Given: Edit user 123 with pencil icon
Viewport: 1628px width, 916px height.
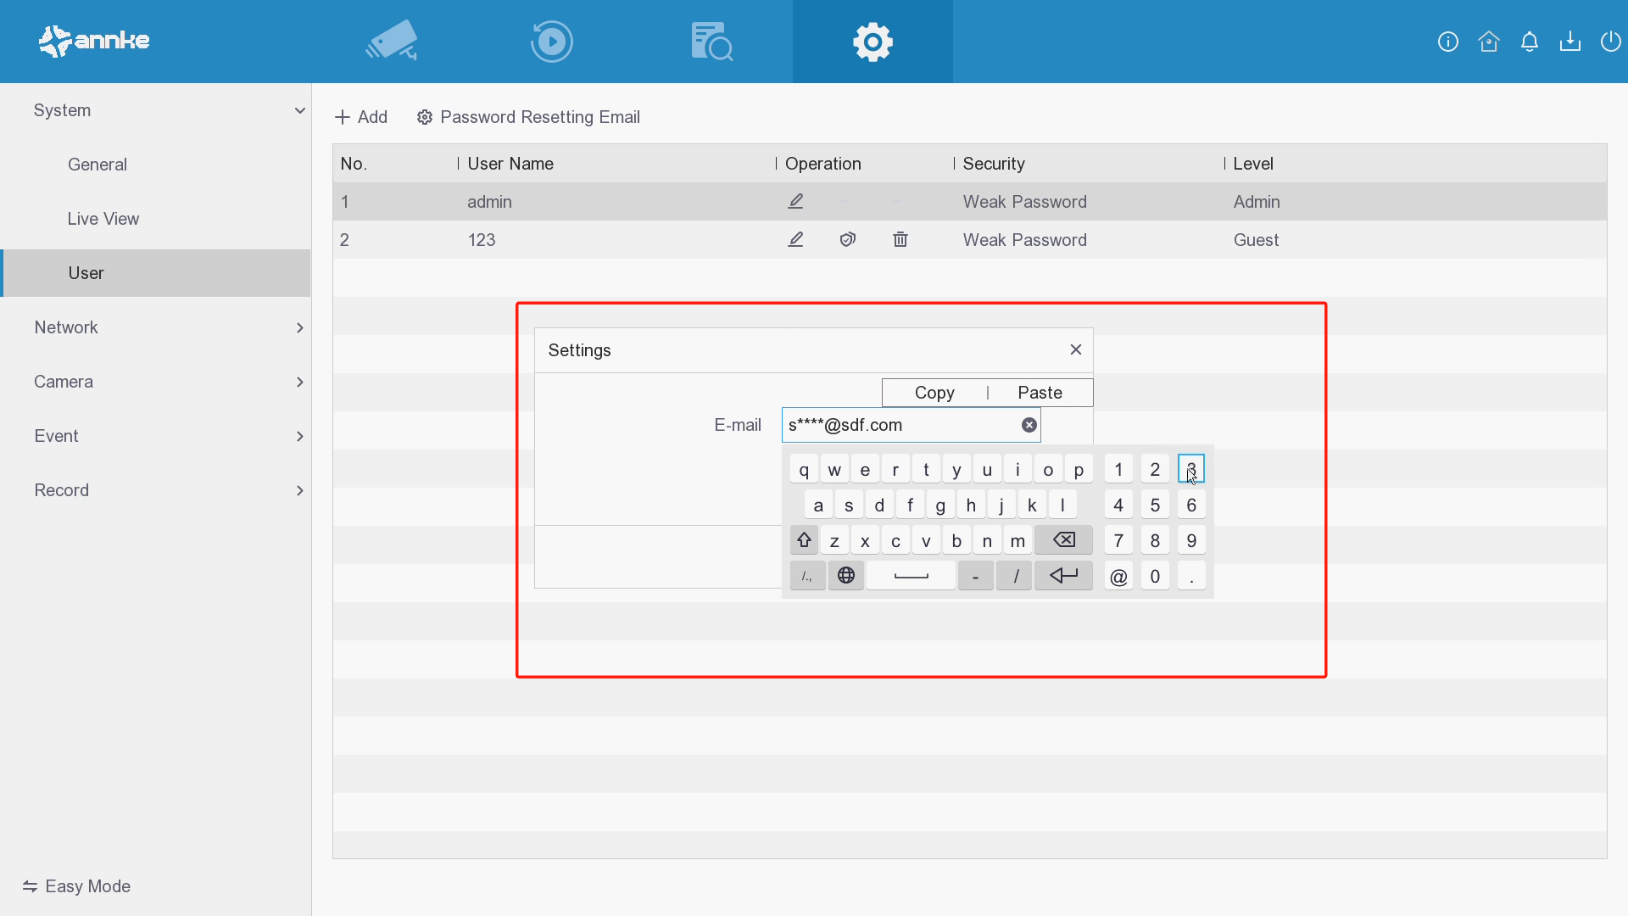Looking at the screenshot, I should (796, 240).
